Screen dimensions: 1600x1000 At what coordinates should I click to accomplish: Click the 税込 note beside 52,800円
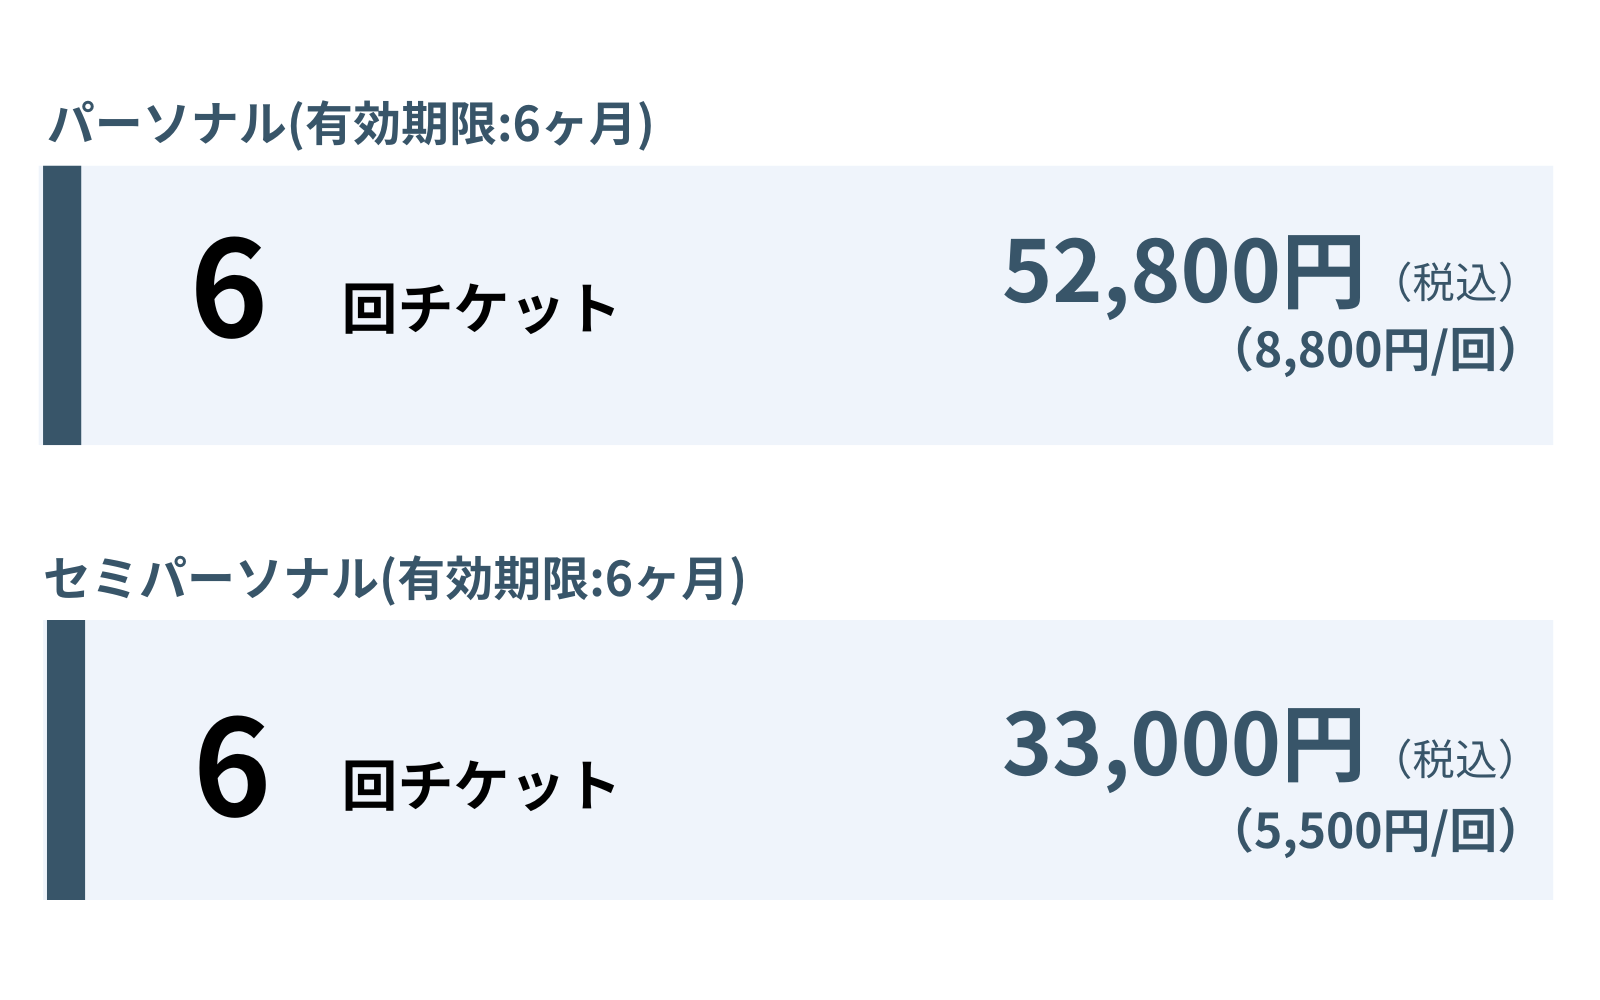click(x=1454, y=283)
